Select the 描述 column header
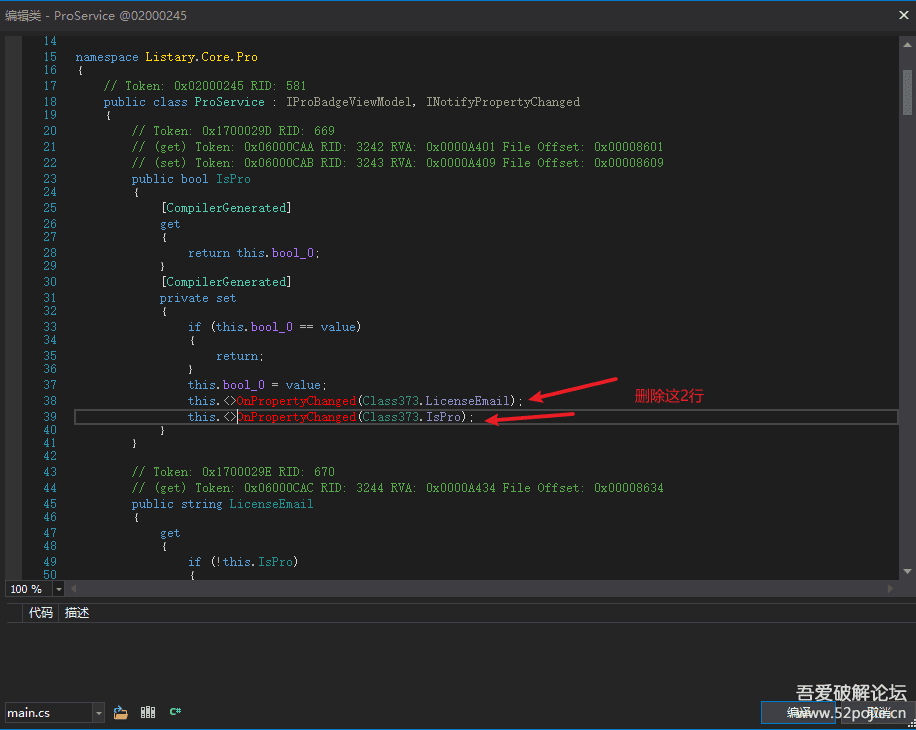Viewport: 916px width, 730px height. click(x=77, y=612)
